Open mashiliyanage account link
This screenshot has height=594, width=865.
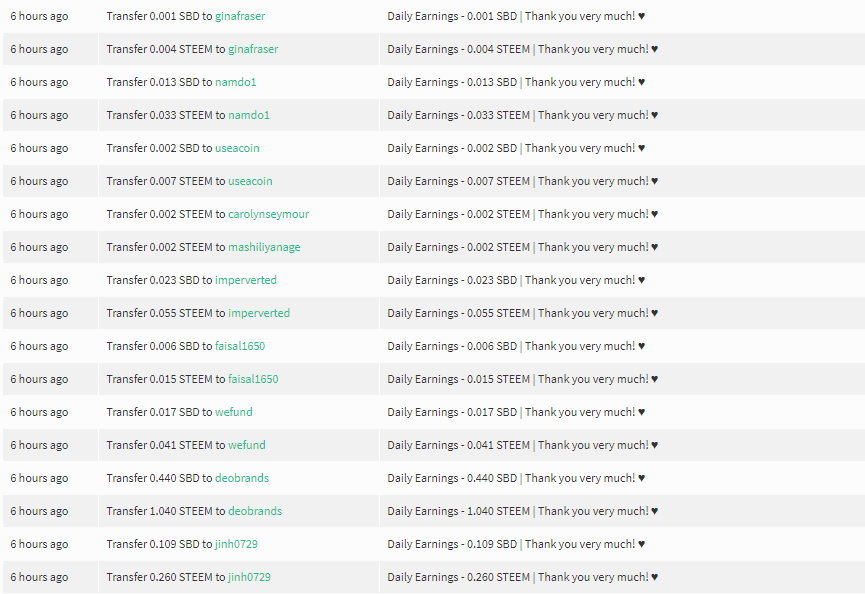(264, 248)
